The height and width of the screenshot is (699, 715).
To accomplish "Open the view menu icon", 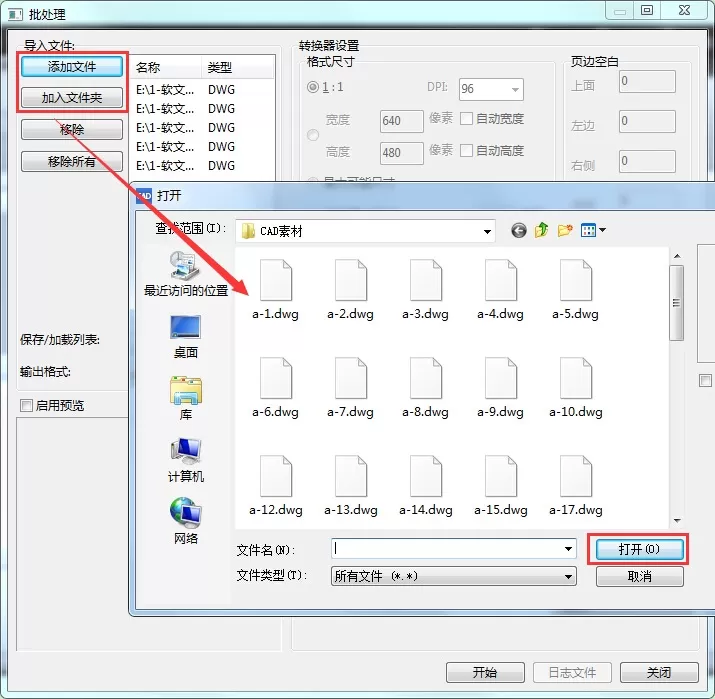I will 593,230.
